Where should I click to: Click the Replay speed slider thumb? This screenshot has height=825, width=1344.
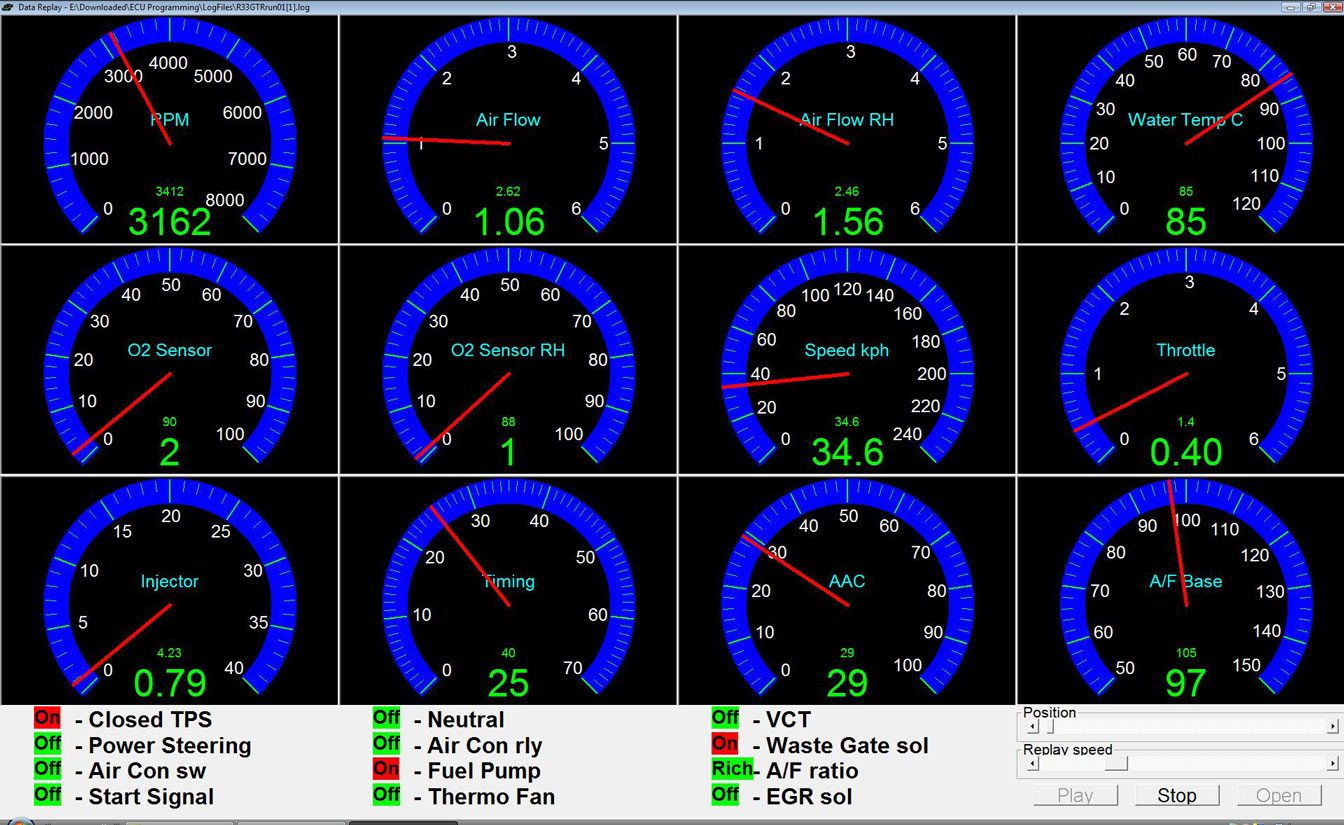[1116, 764]
